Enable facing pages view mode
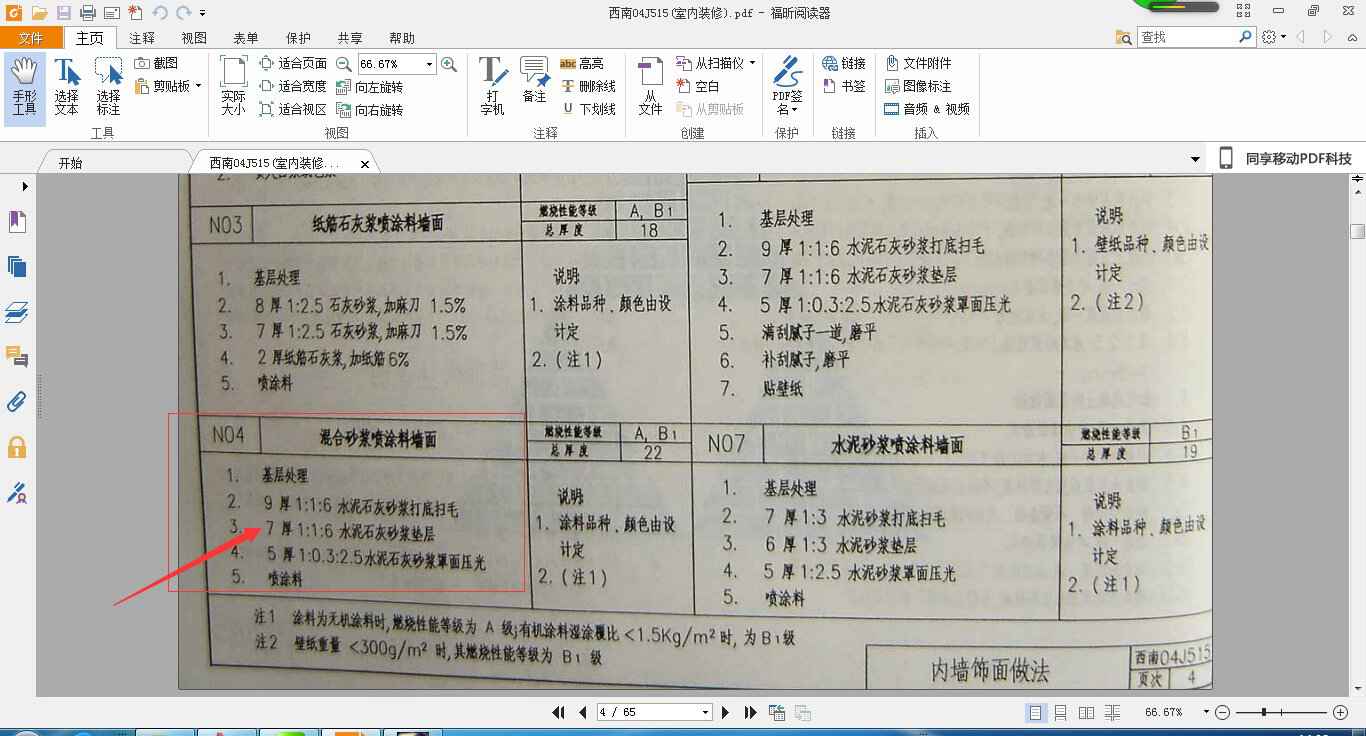The height and width of the screenshot is (736, 1366). [x=1087, y=712]
